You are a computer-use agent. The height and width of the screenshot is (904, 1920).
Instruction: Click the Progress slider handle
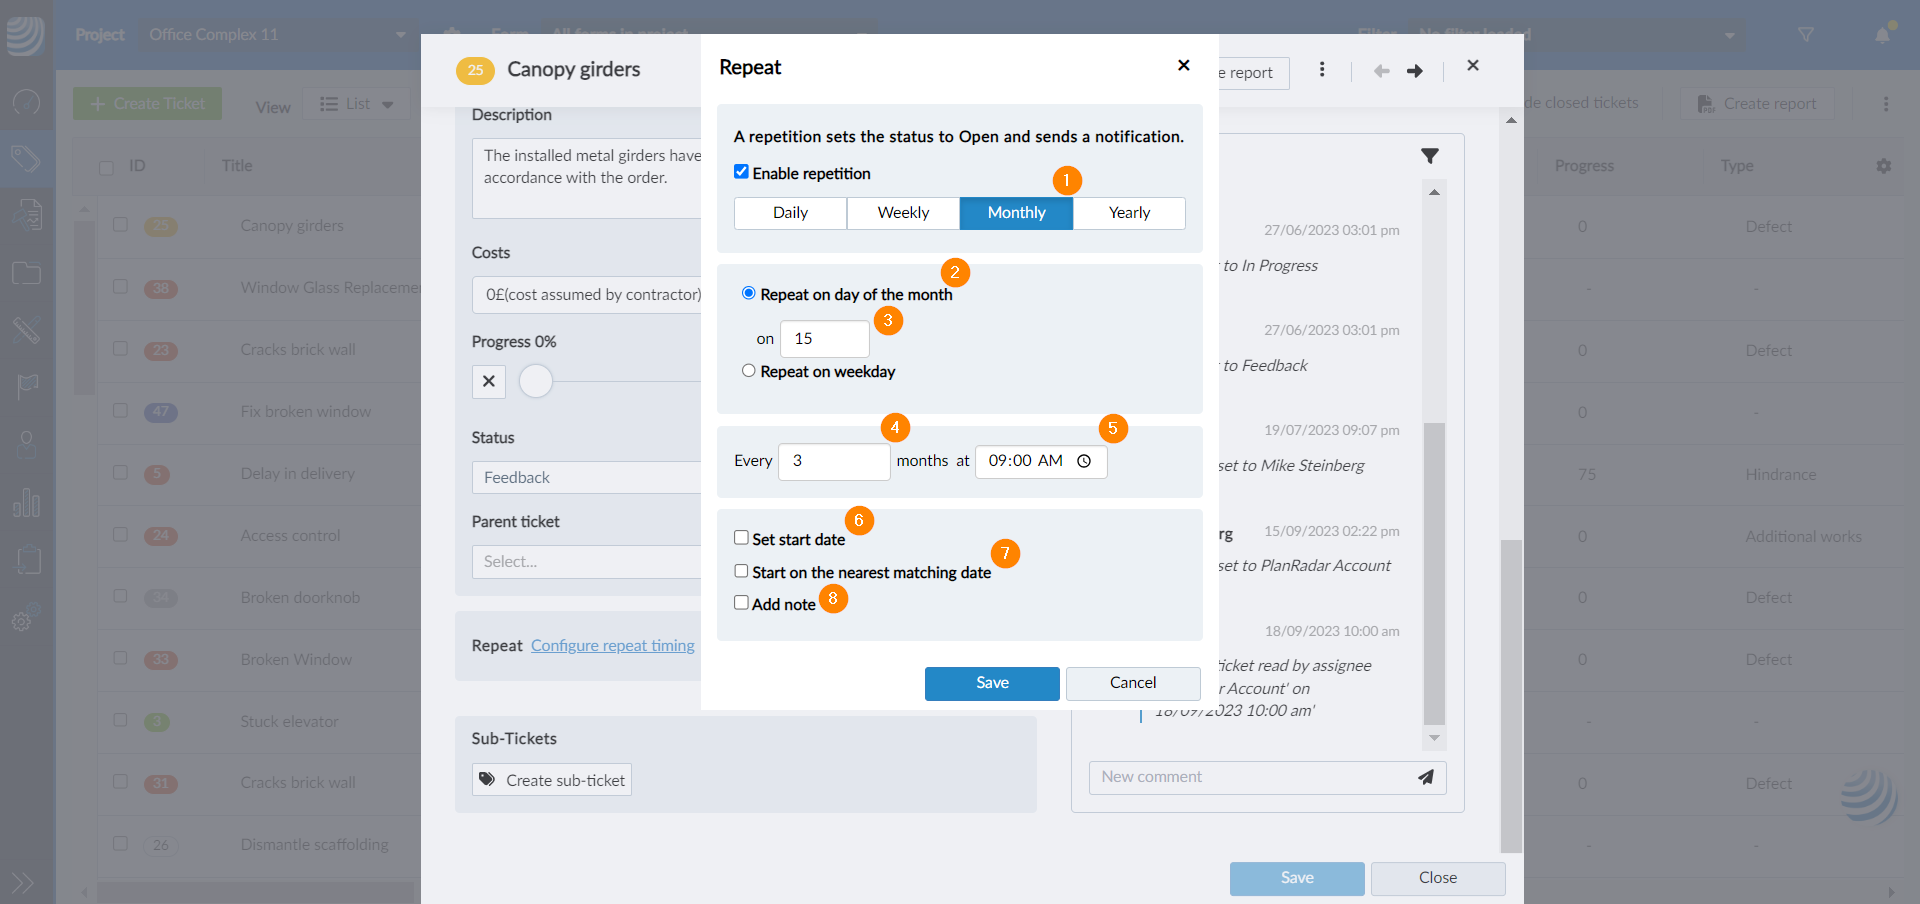[x=536, y=381]
